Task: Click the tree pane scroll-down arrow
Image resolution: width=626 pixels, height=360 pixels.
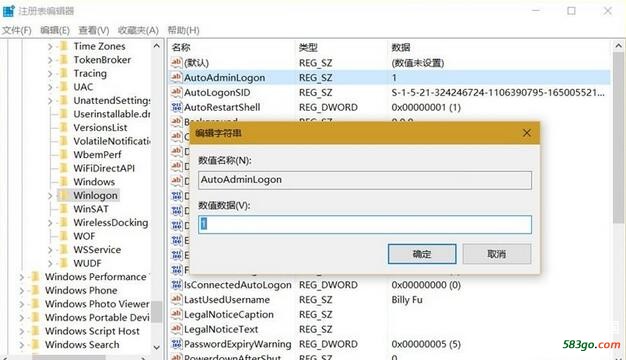Action: 157,347
